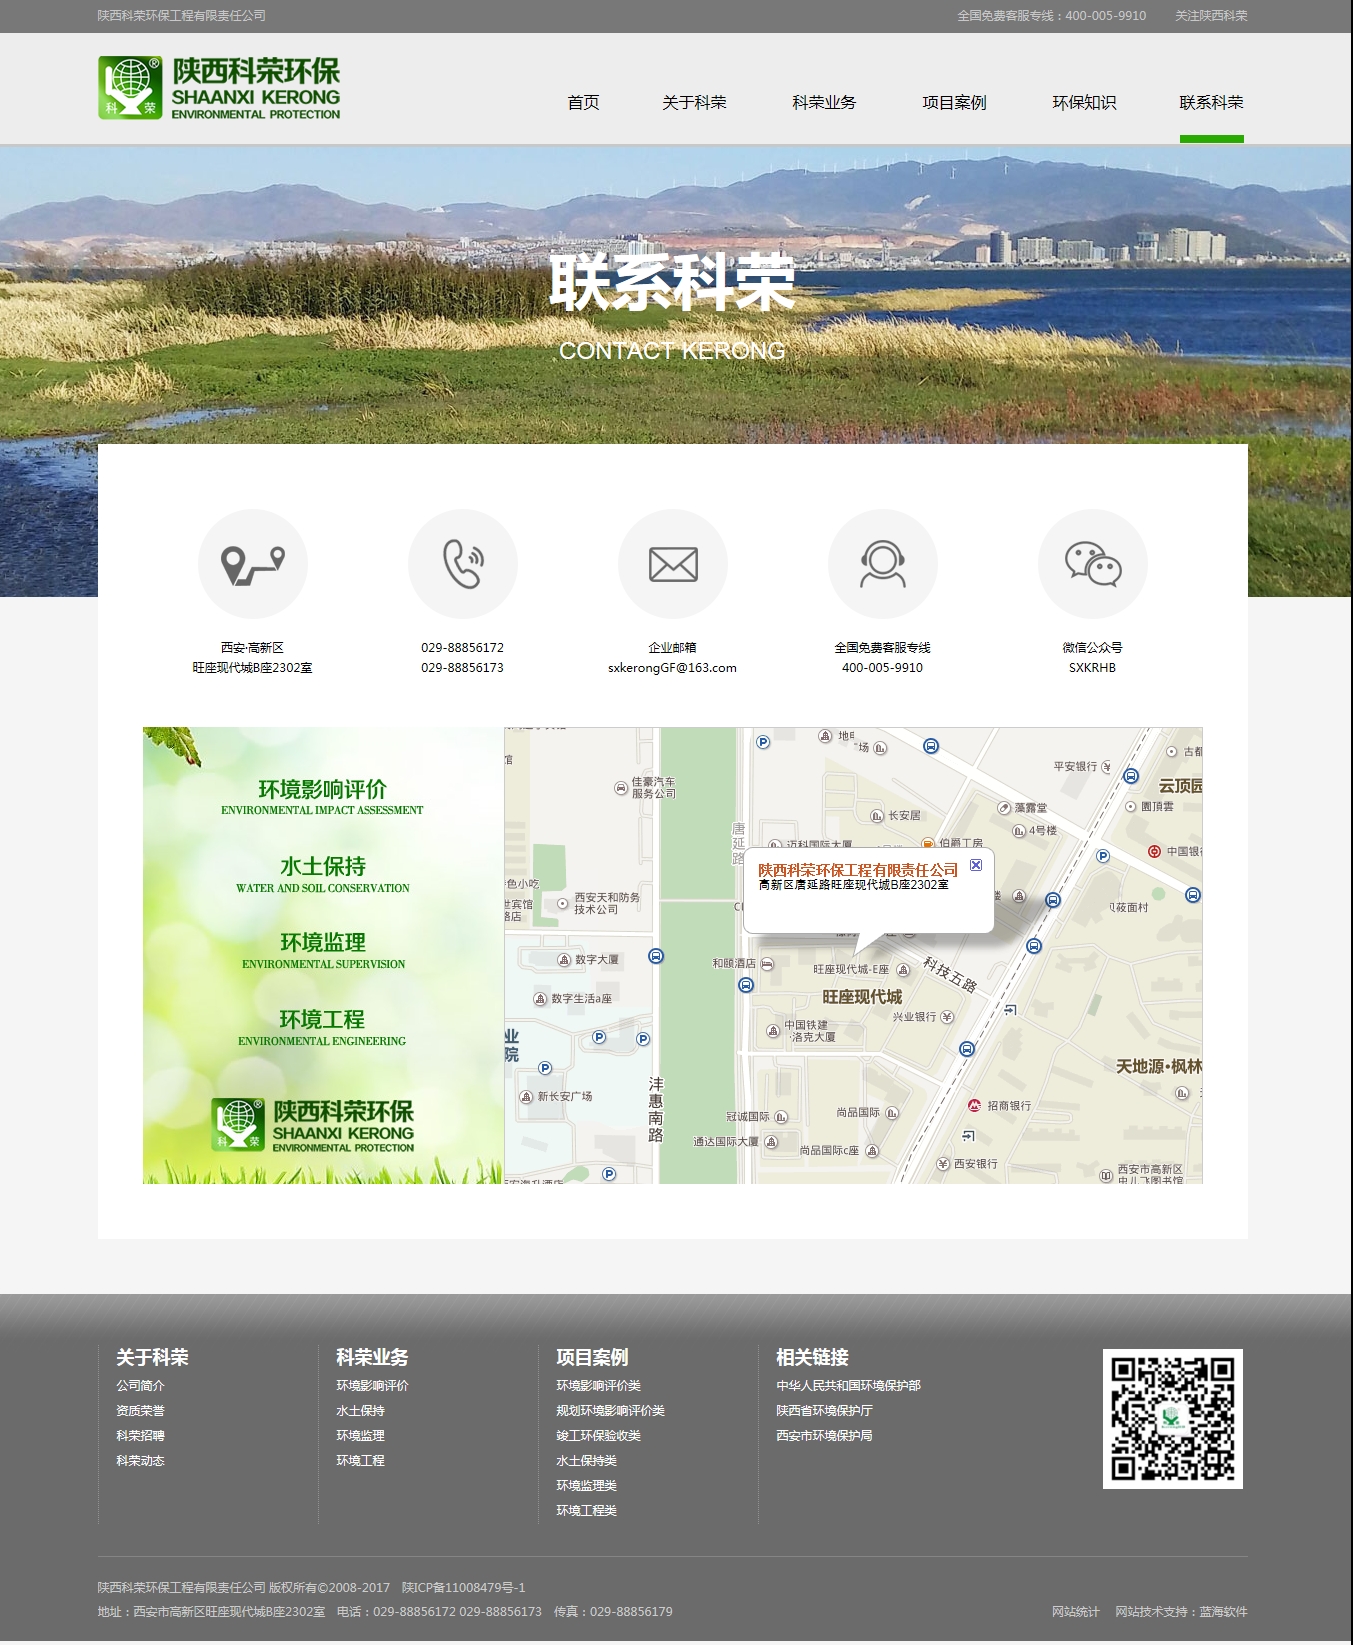This screenshot has height=1645, width=1353.
Task: Click the 长安居 marker on map
Action: tap(877, 816)
